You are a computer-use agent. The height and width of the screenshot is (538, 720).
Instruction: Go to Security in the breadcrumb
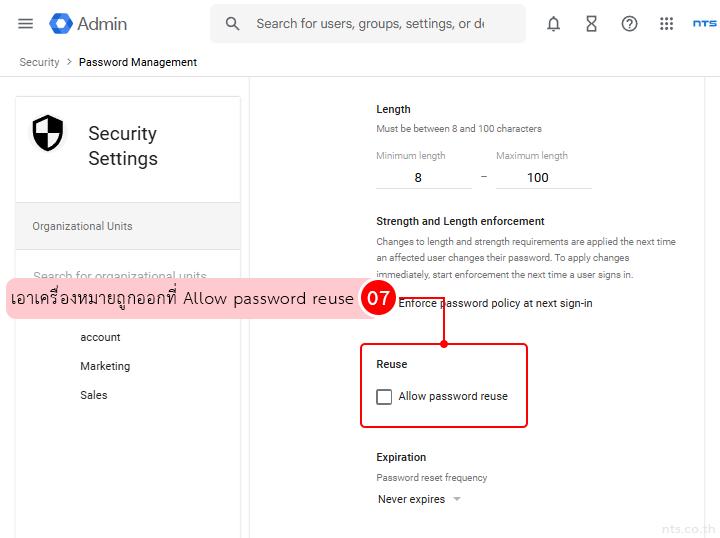[40, 62]
